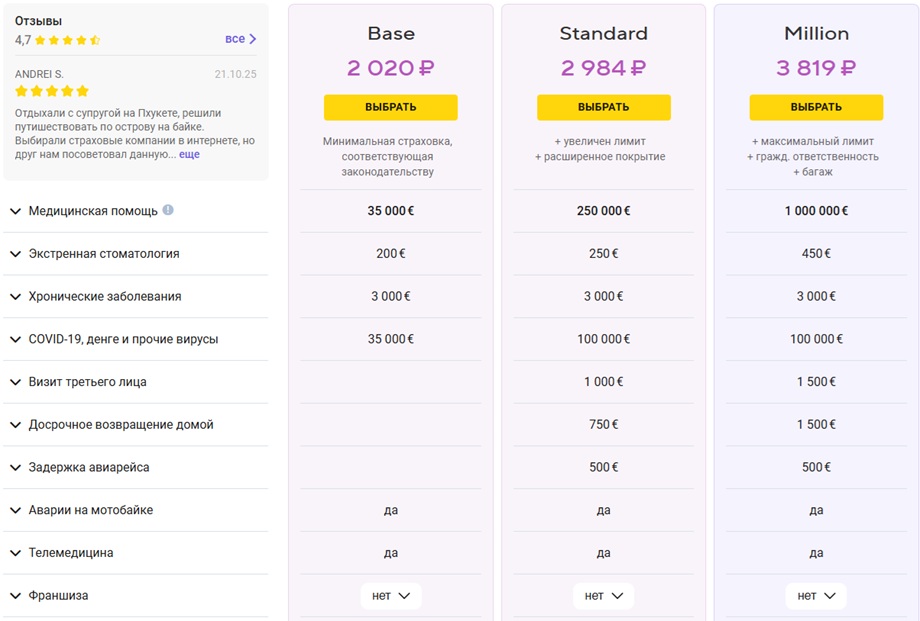Open the Франшиза dropdown for Million plan

pyautogui.click(x=816, y=596)
